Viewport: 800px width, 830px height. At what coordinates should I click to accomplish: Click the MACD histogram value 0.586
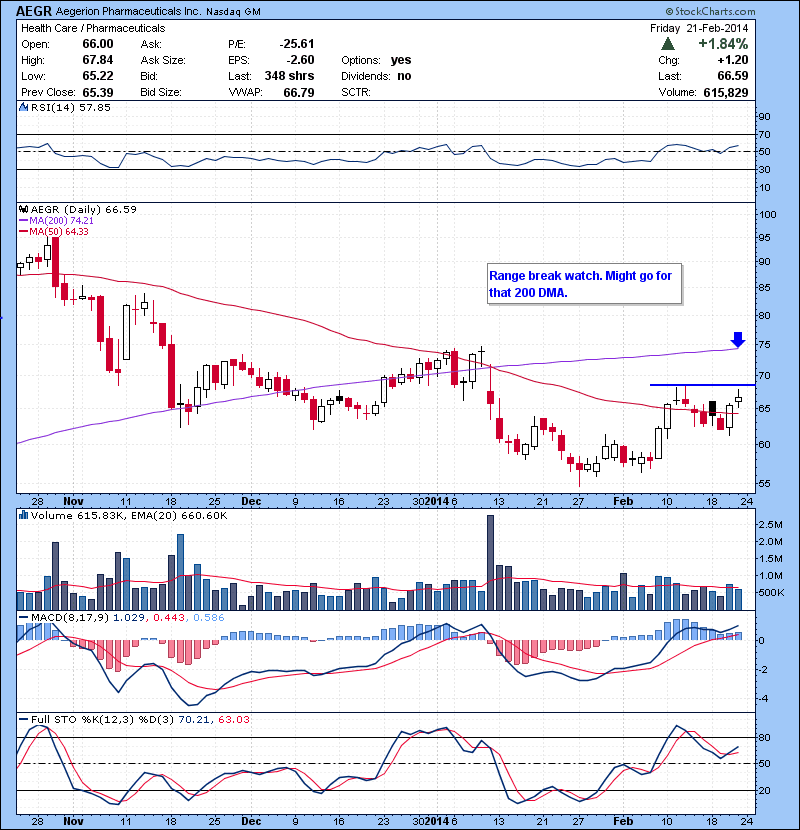coord(209,618)
